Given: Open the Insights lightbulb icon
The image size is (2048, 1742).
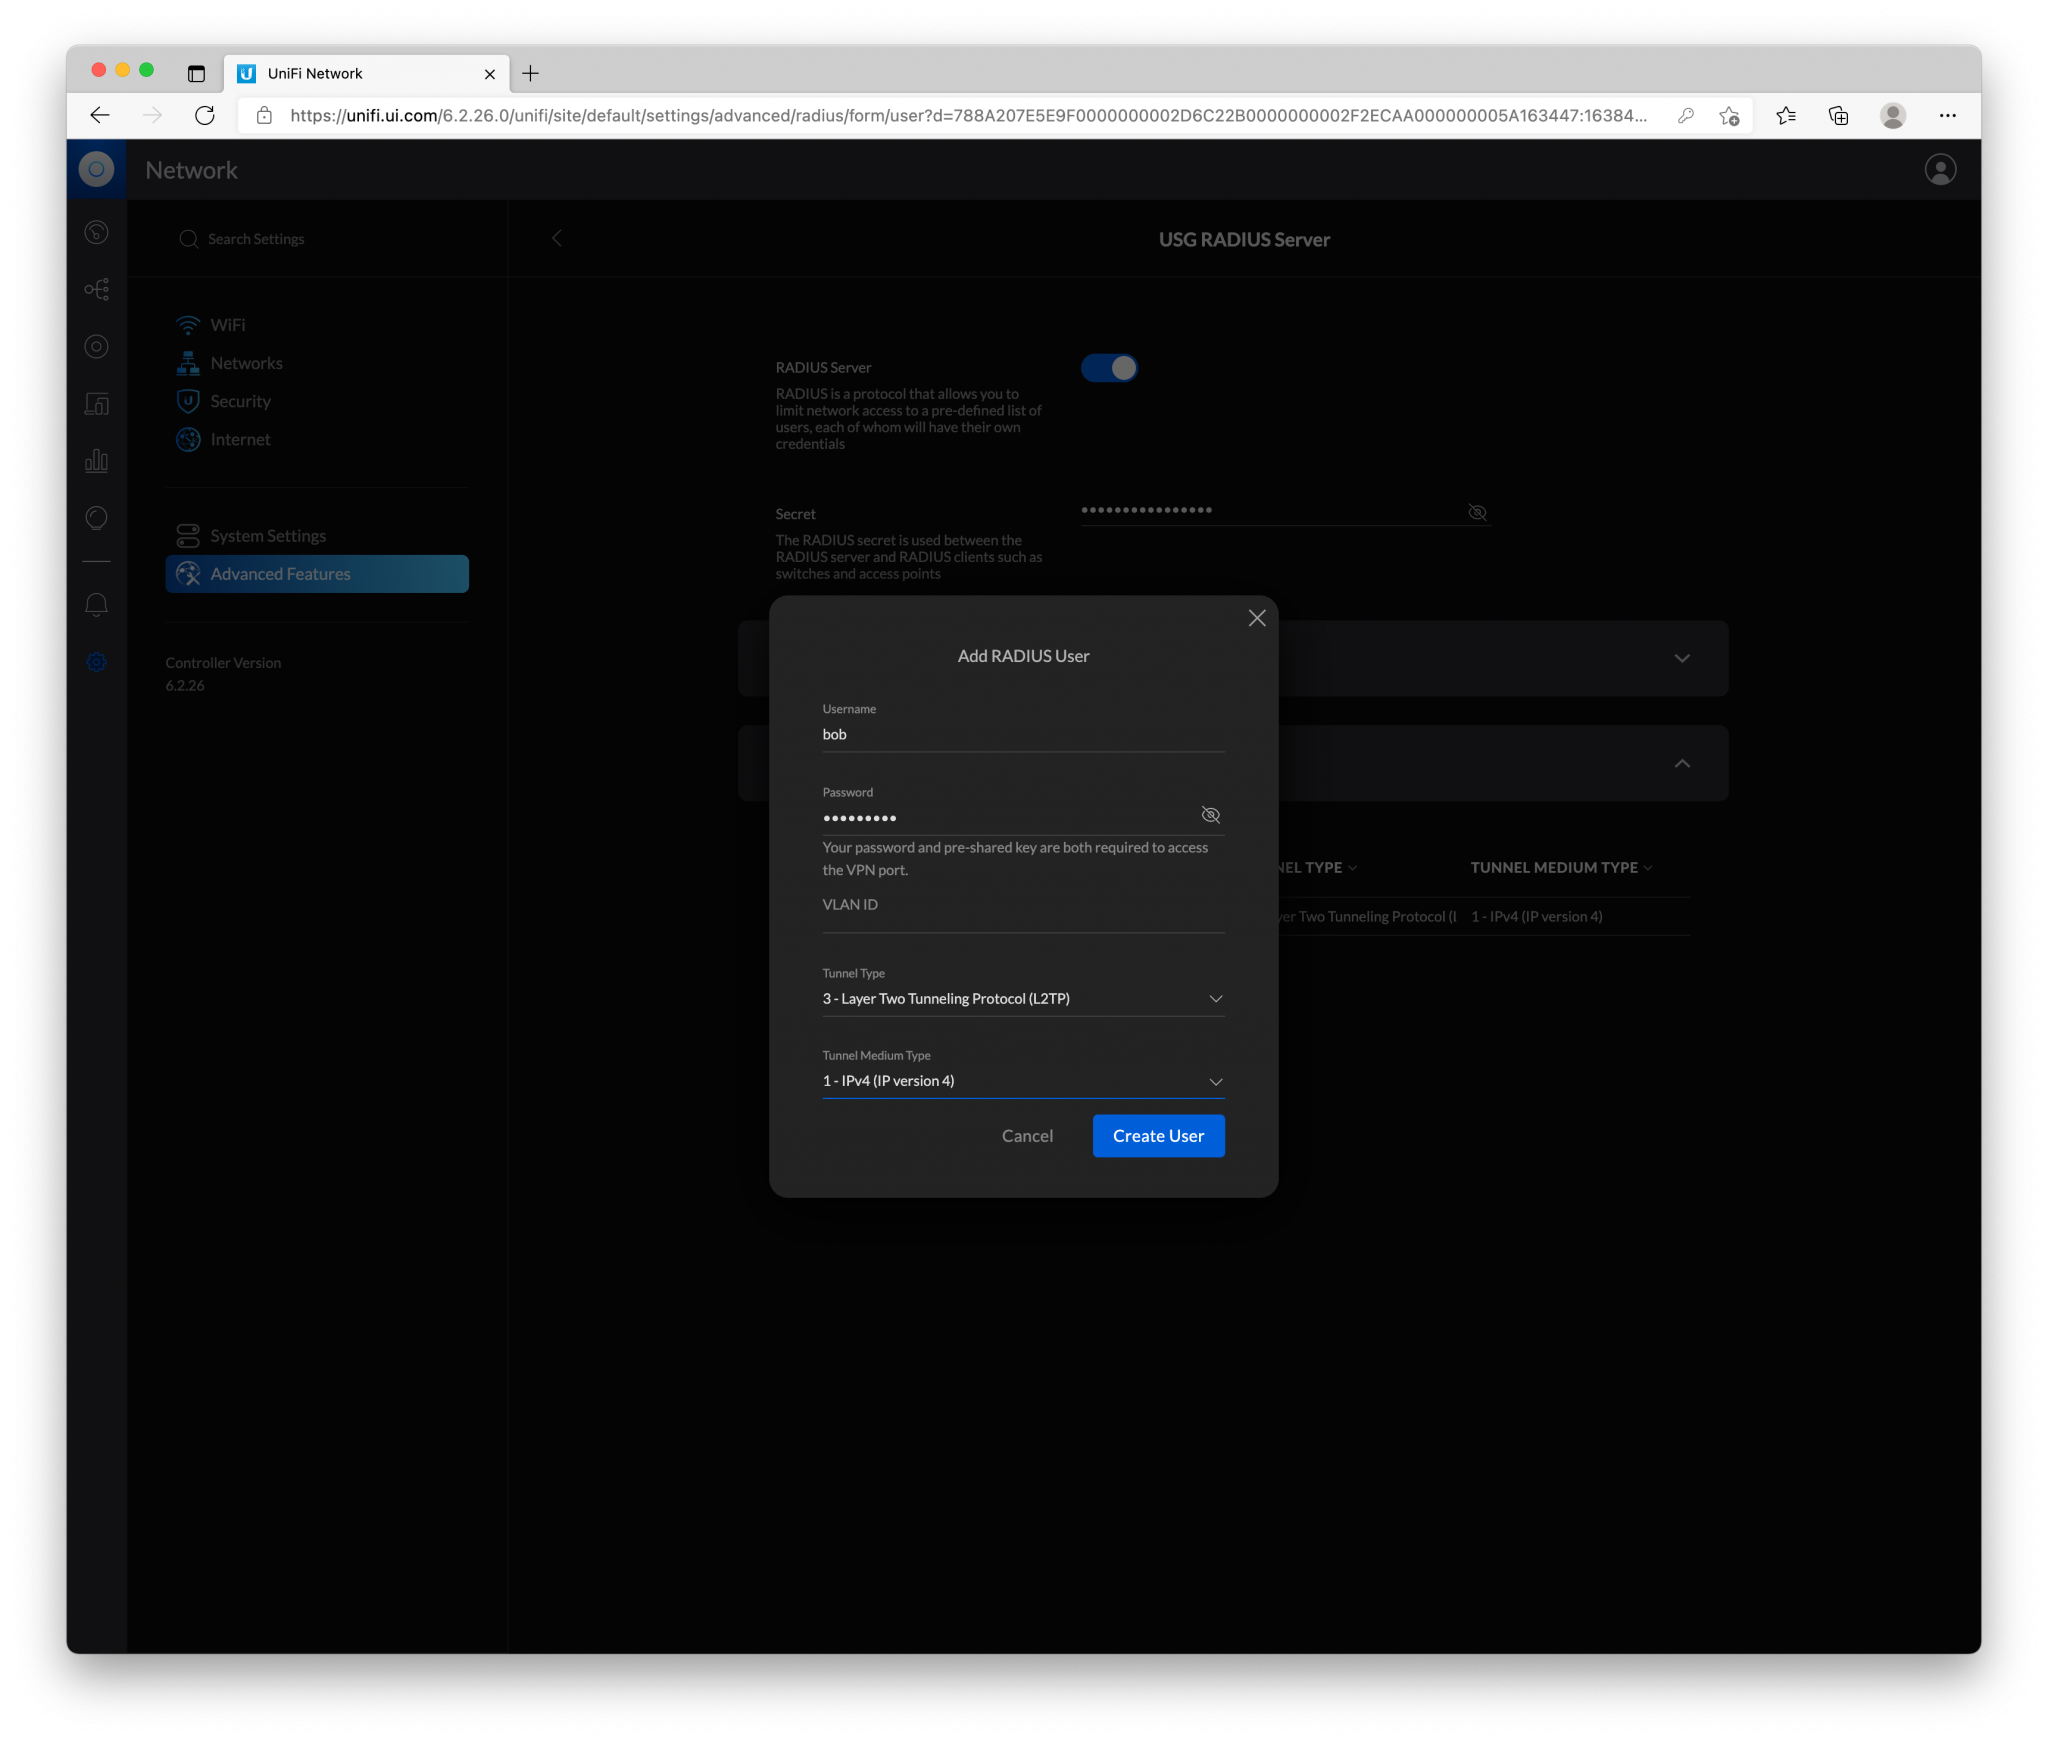Looking at the screenshot, I should [96, 517].
